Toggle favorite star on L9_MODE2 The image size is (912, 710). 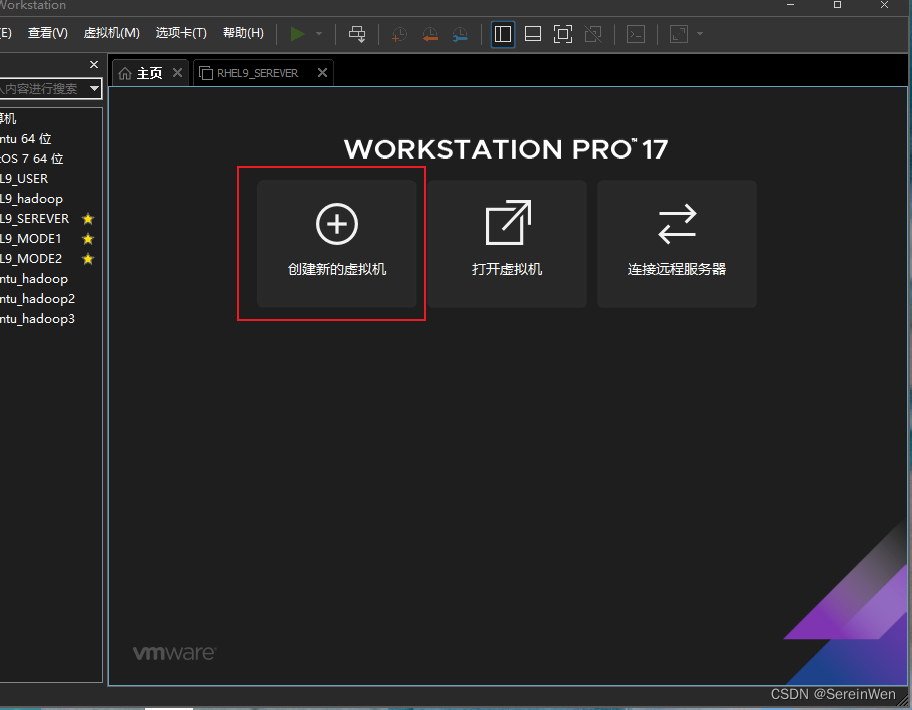88,259
